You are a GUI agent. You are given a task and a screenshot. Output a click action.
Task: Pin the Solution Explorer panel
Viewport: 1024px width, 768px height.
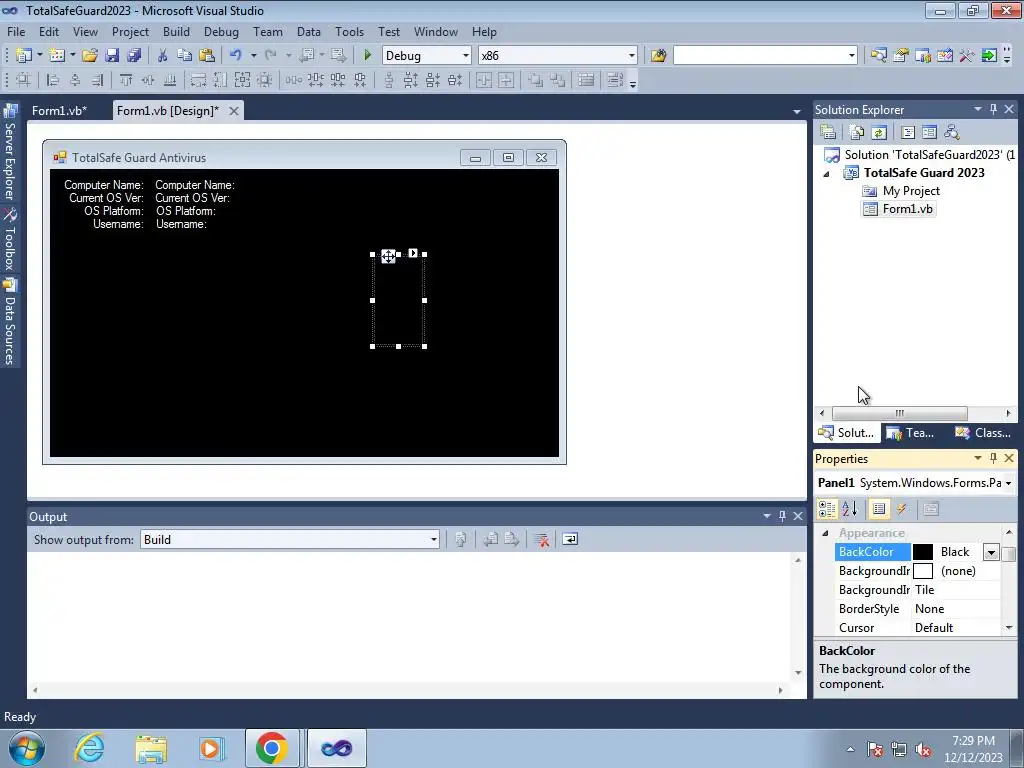[993, 109]
